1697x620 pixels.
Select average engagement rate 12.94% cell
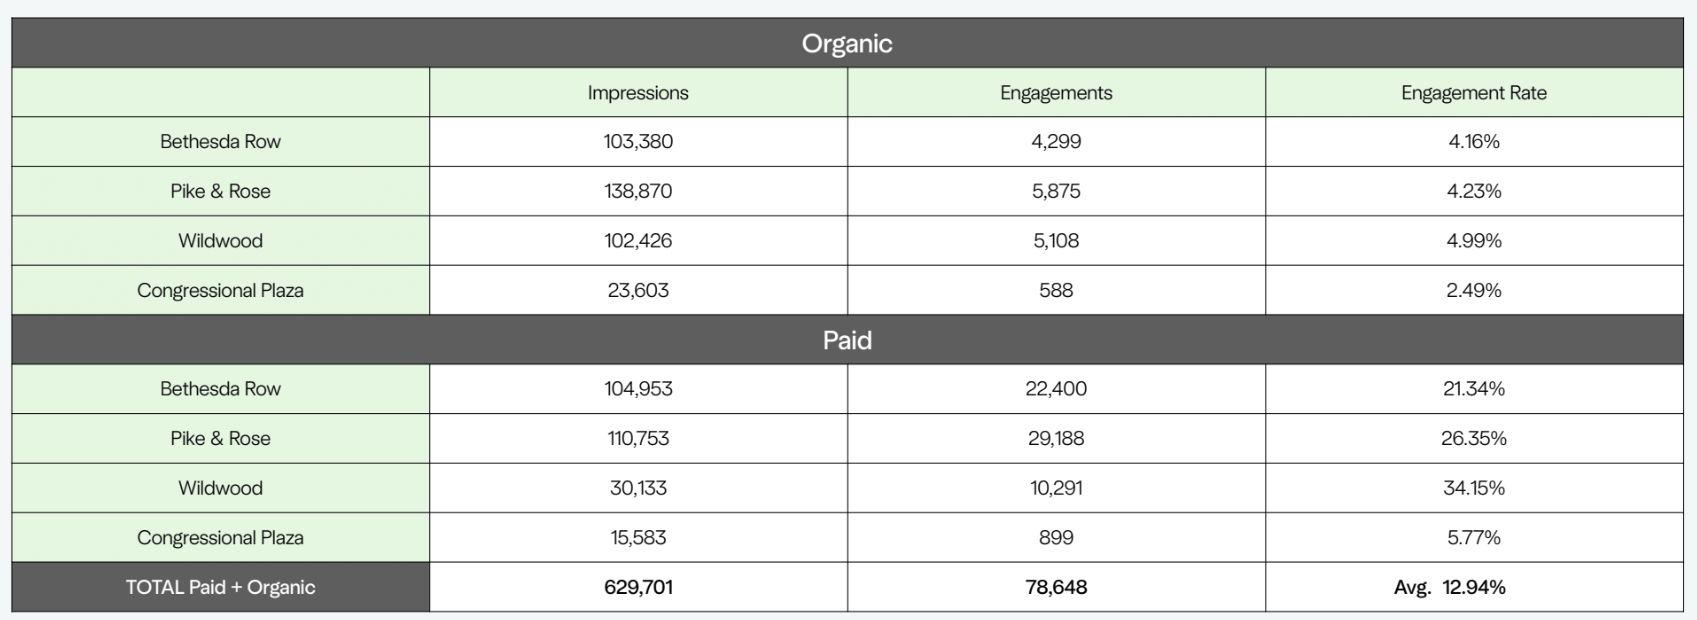(1474, 587)
